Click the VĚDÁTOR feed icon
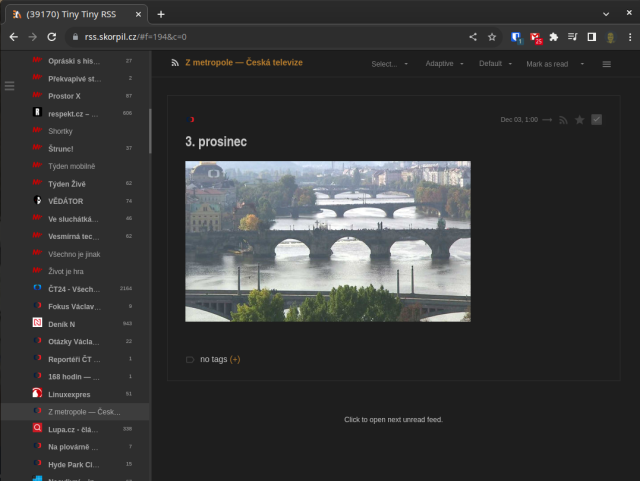 click(x=37, y=201)
